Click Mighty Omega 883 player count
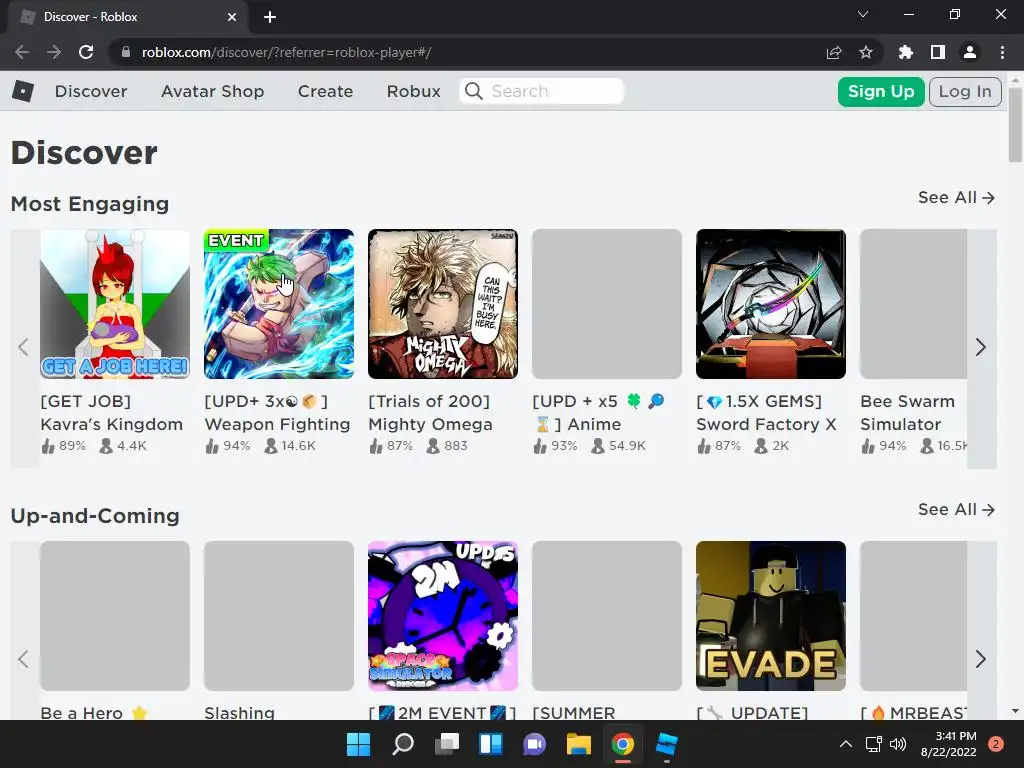Image resolution: width=1024 pixels, height=768 pixels. pos(447,446)
